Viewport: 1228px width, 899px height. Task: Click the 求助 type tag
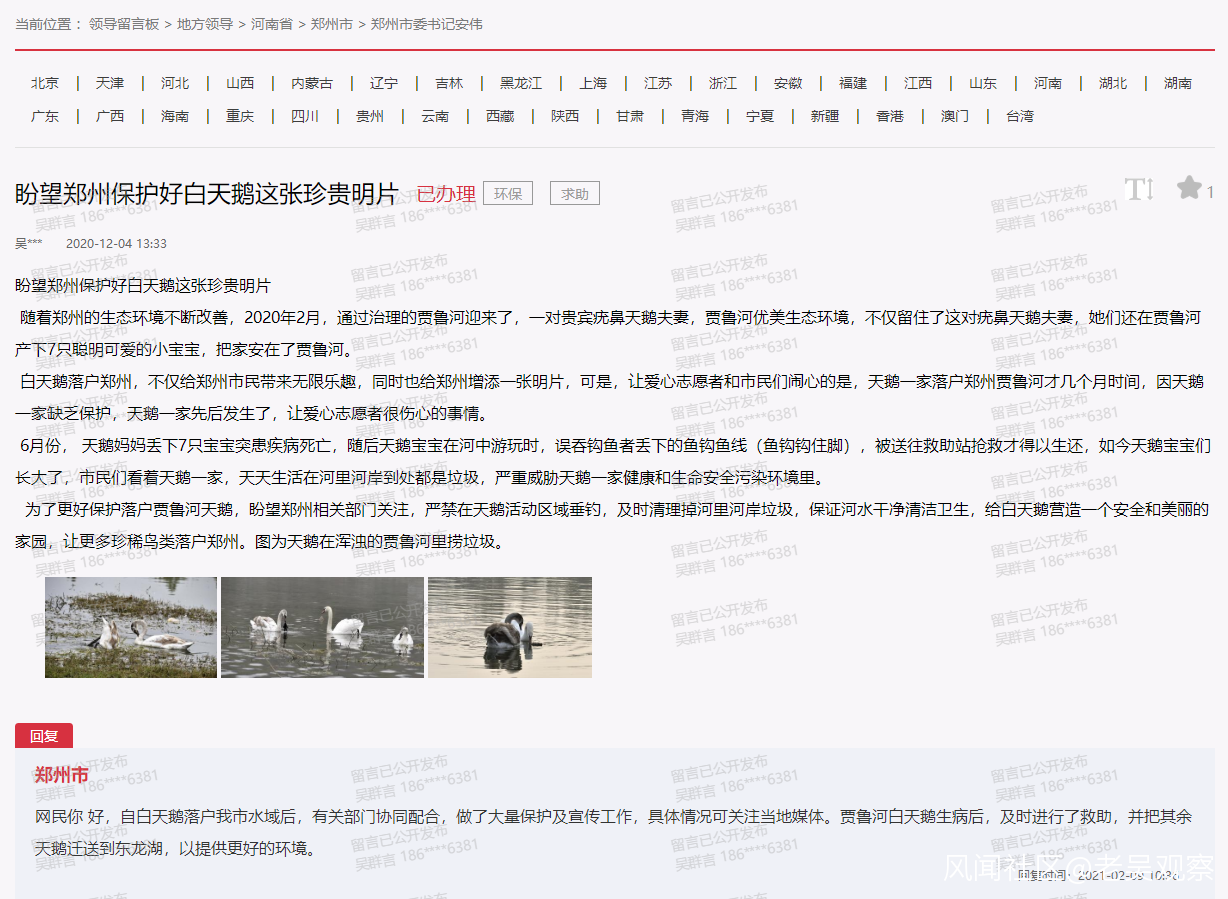coord(575,194)
